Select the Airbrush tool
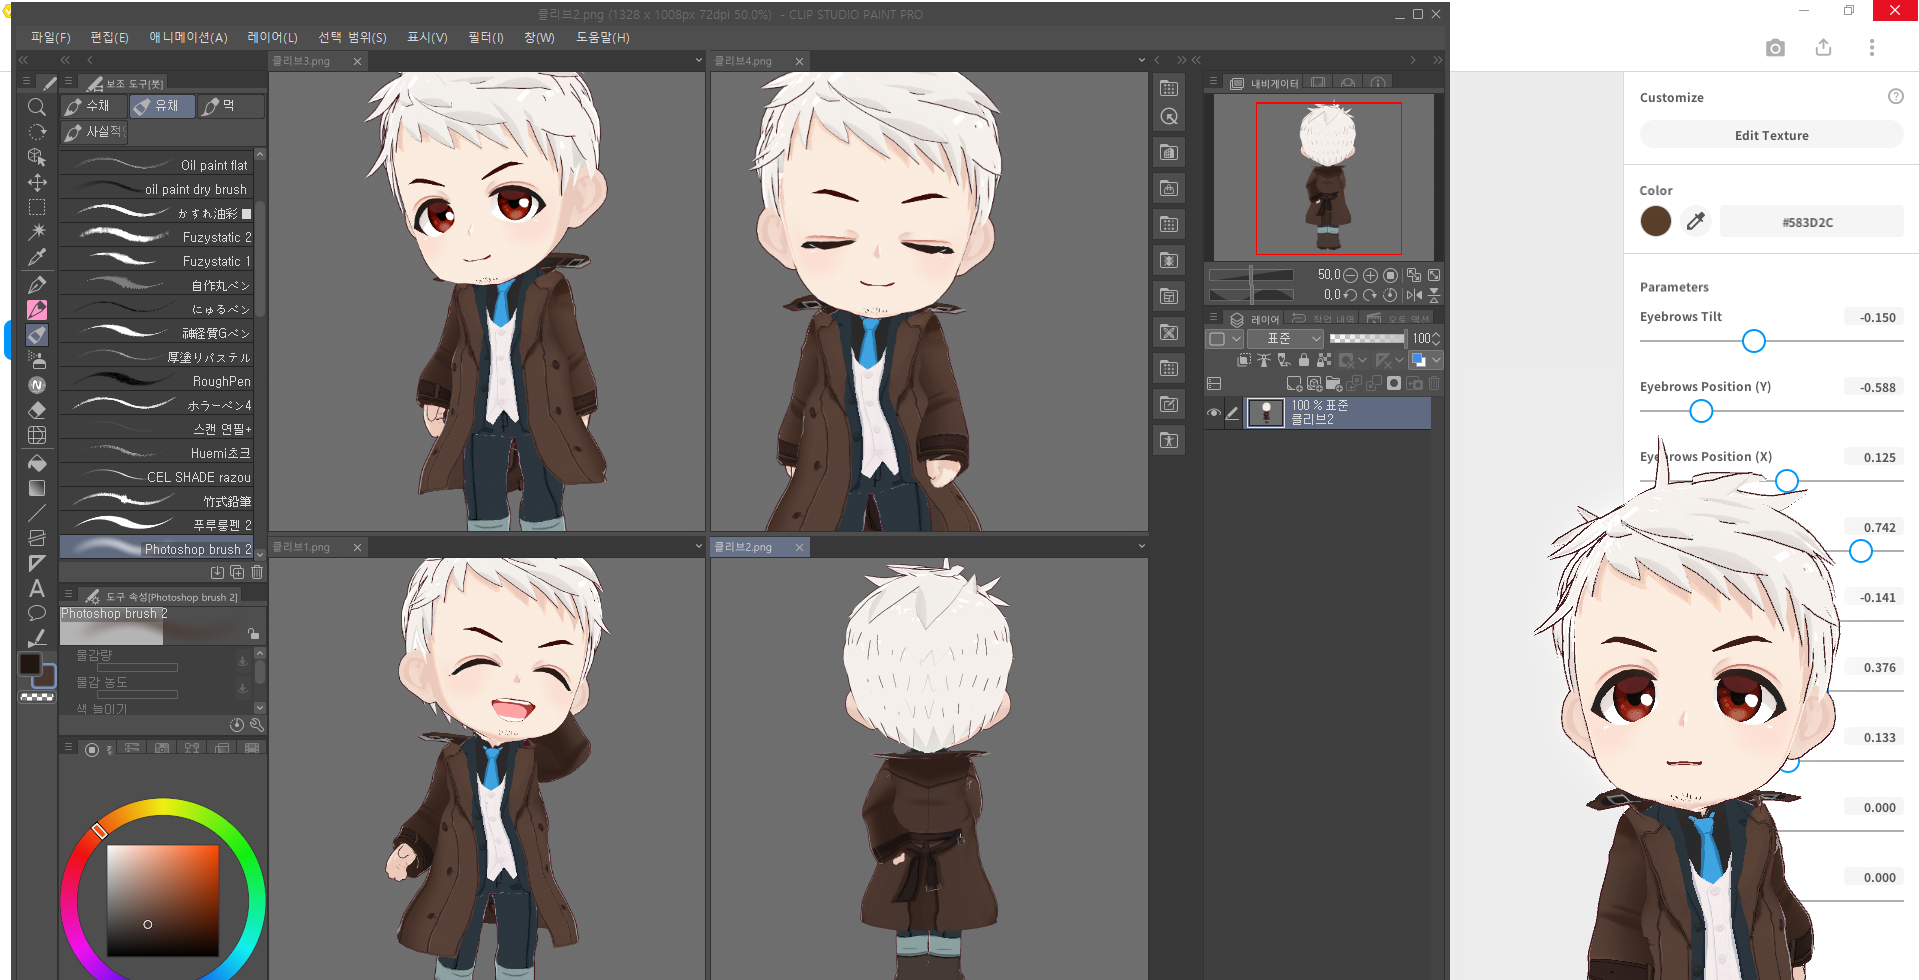Image resolution: width=1919 pixels, height=980 pixels. pos(37,360)
